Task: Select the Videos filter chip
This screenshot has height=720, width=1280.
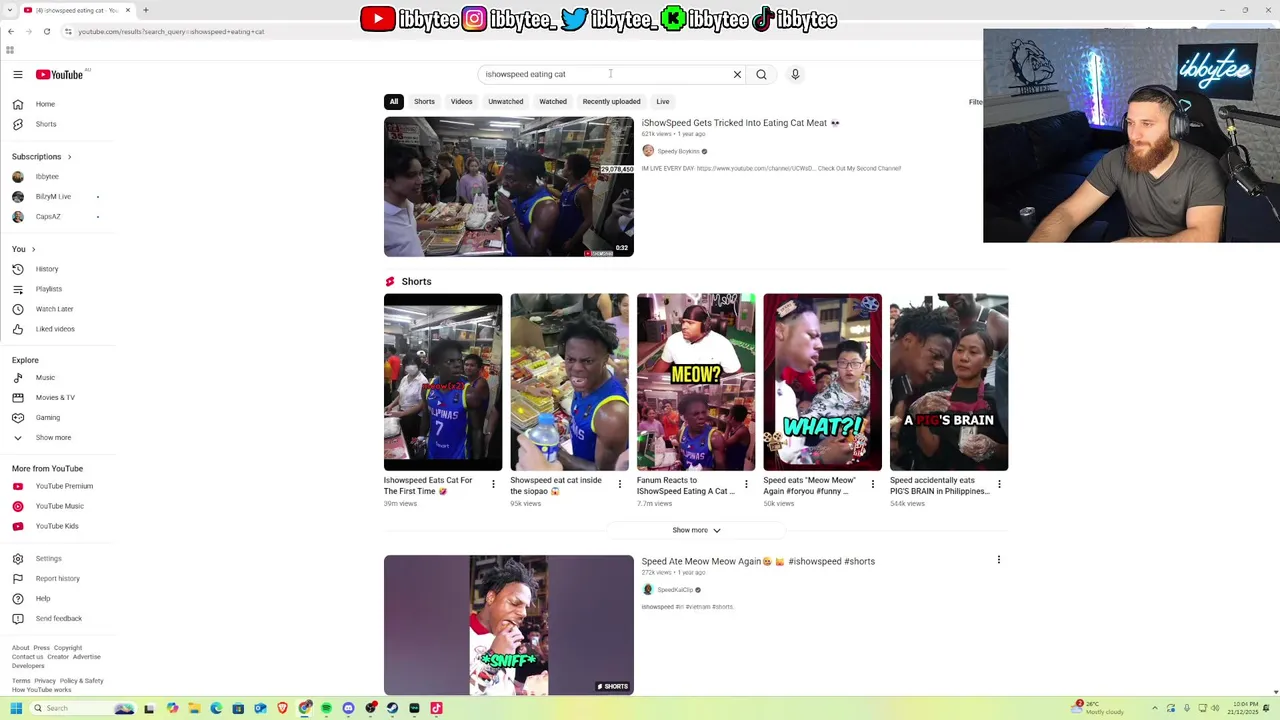Action: coord(461,101)
